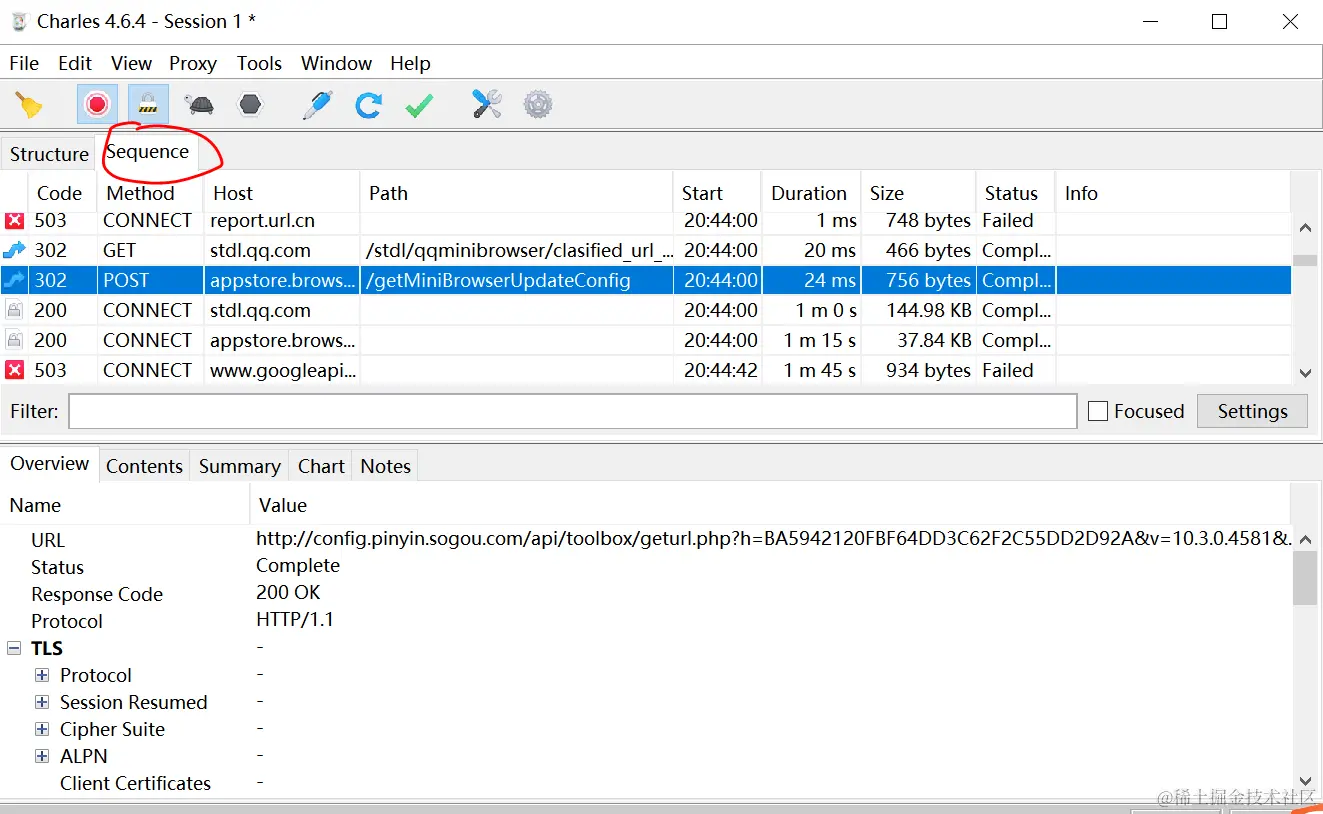Toggle breakpoints hexagon icon
This screenshot has height=814, width=1323.
click(x=250, y=104)
